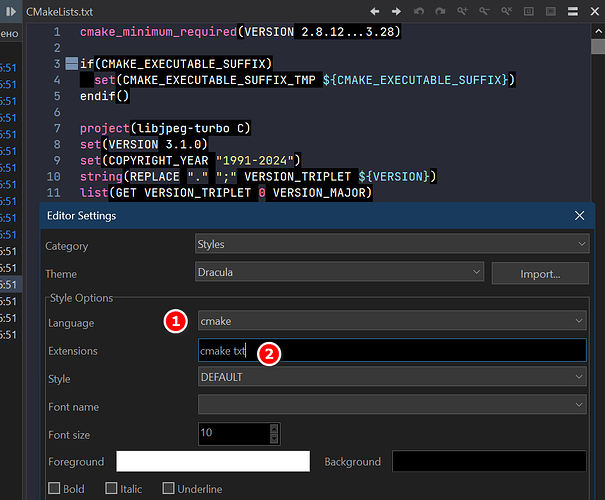605x500 pixels.
Task: Click line number 8 in the gutter
Action: [57, 144]
